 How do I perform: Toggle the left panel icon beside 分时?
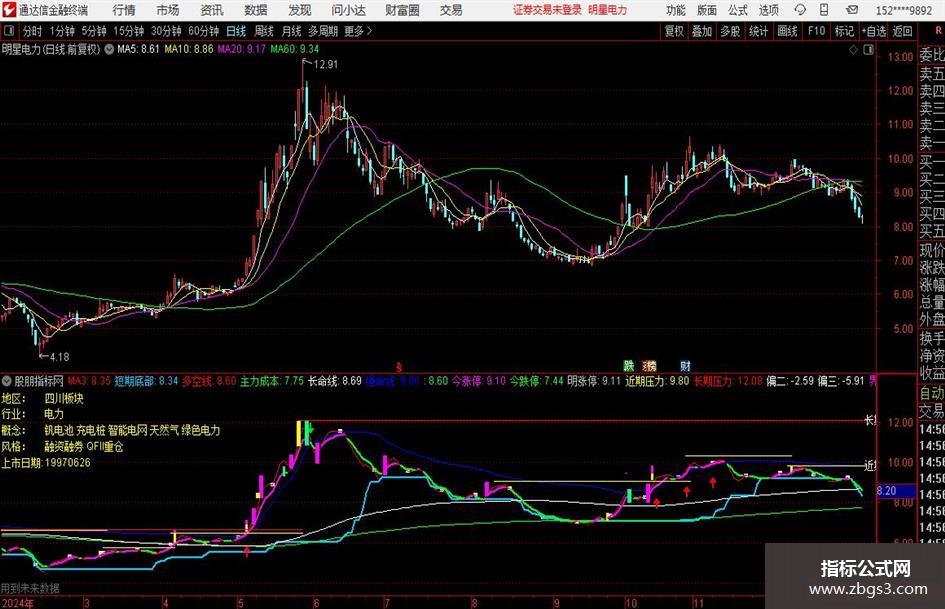pyautogui.click(x=9, y=31)
